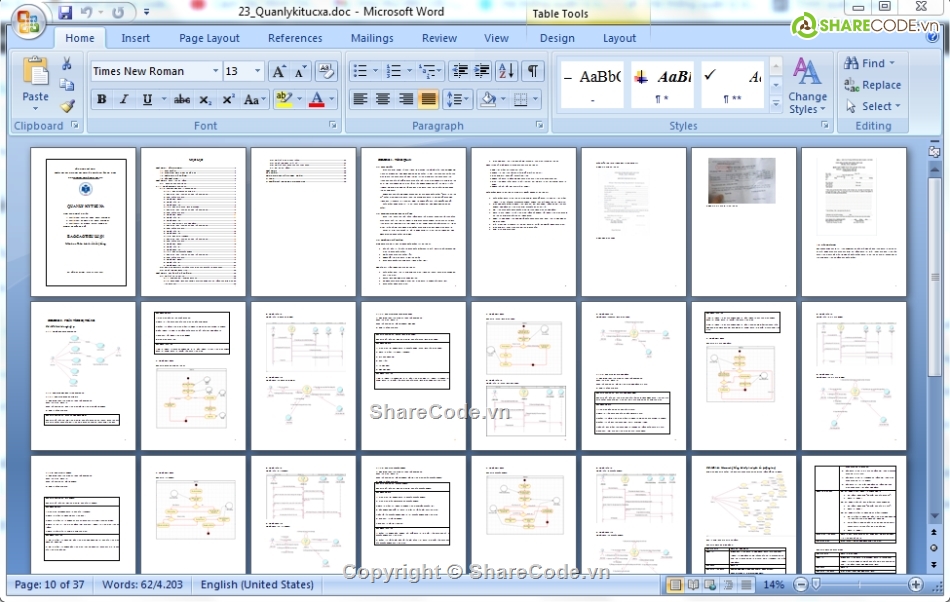Switch to Draft view
Screen dimensions: 950x602
[746, 584]
